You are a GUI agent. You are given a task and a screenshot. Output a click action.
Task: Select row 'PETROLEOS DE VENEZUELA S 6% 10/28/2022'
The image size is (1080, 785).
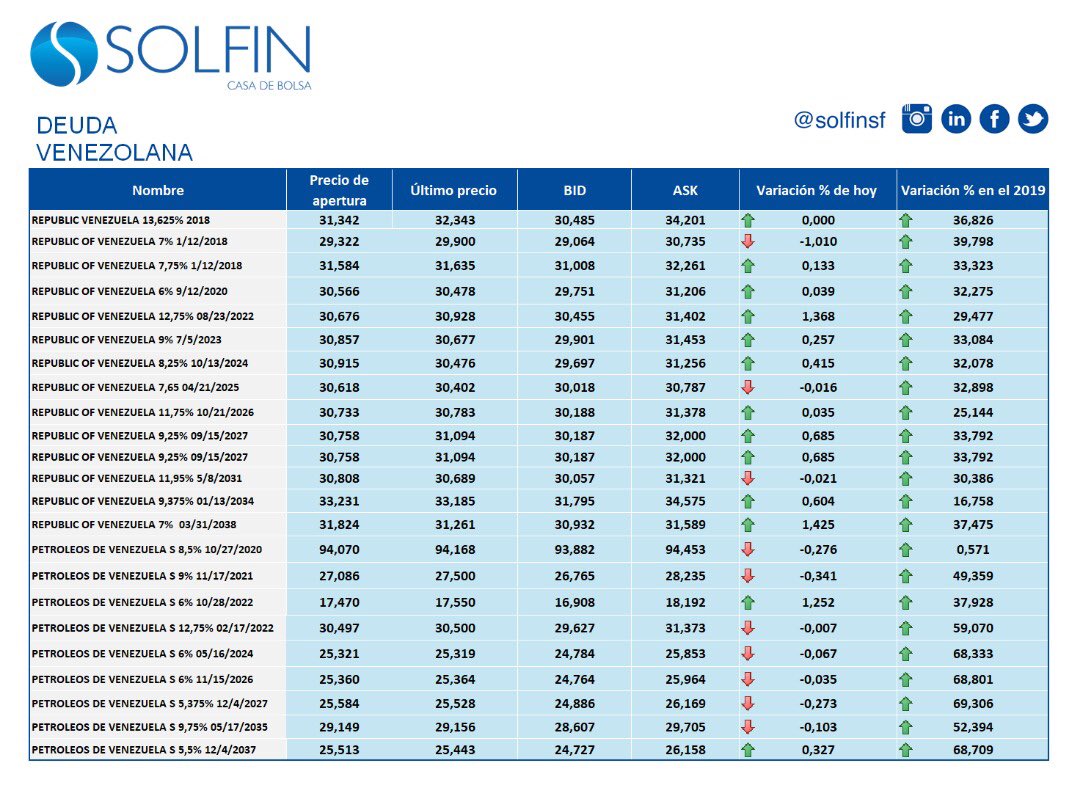pos(539,603)
